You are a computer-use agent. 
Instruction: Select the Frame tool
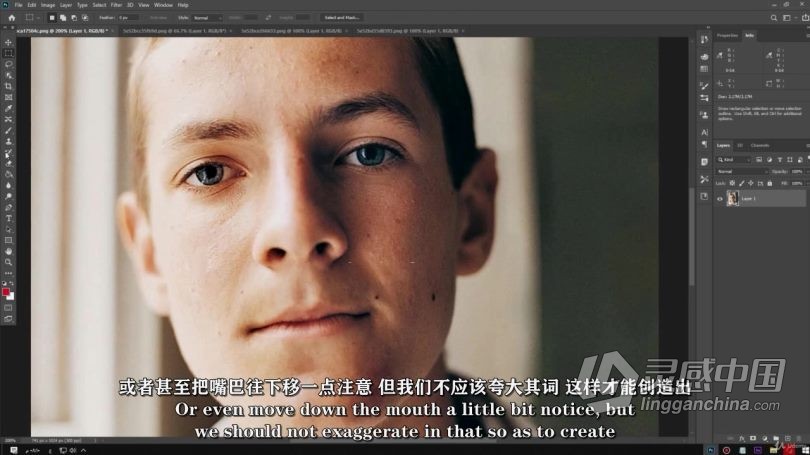click(8, 97)
